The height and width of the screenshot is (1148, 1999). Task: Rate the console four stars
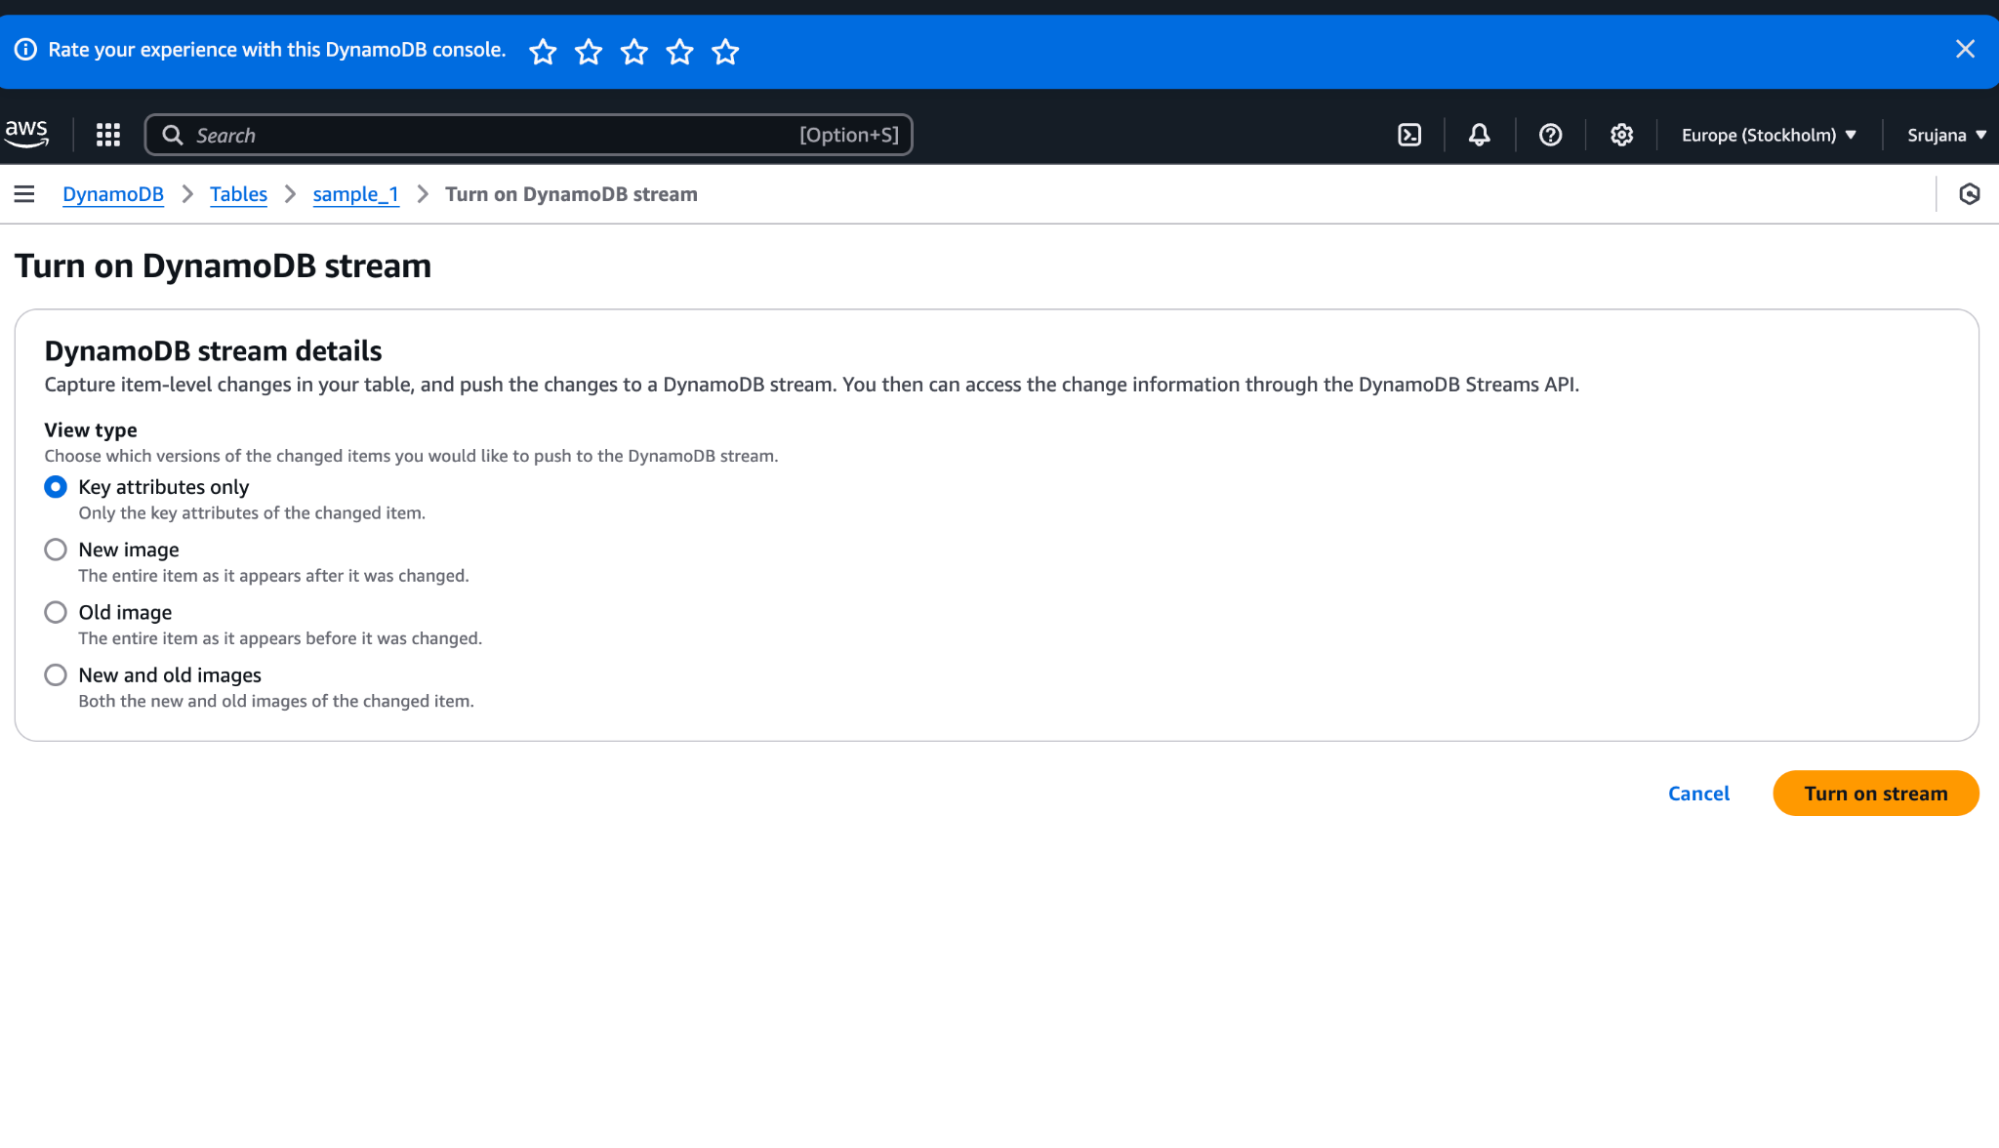coord(680,51)
